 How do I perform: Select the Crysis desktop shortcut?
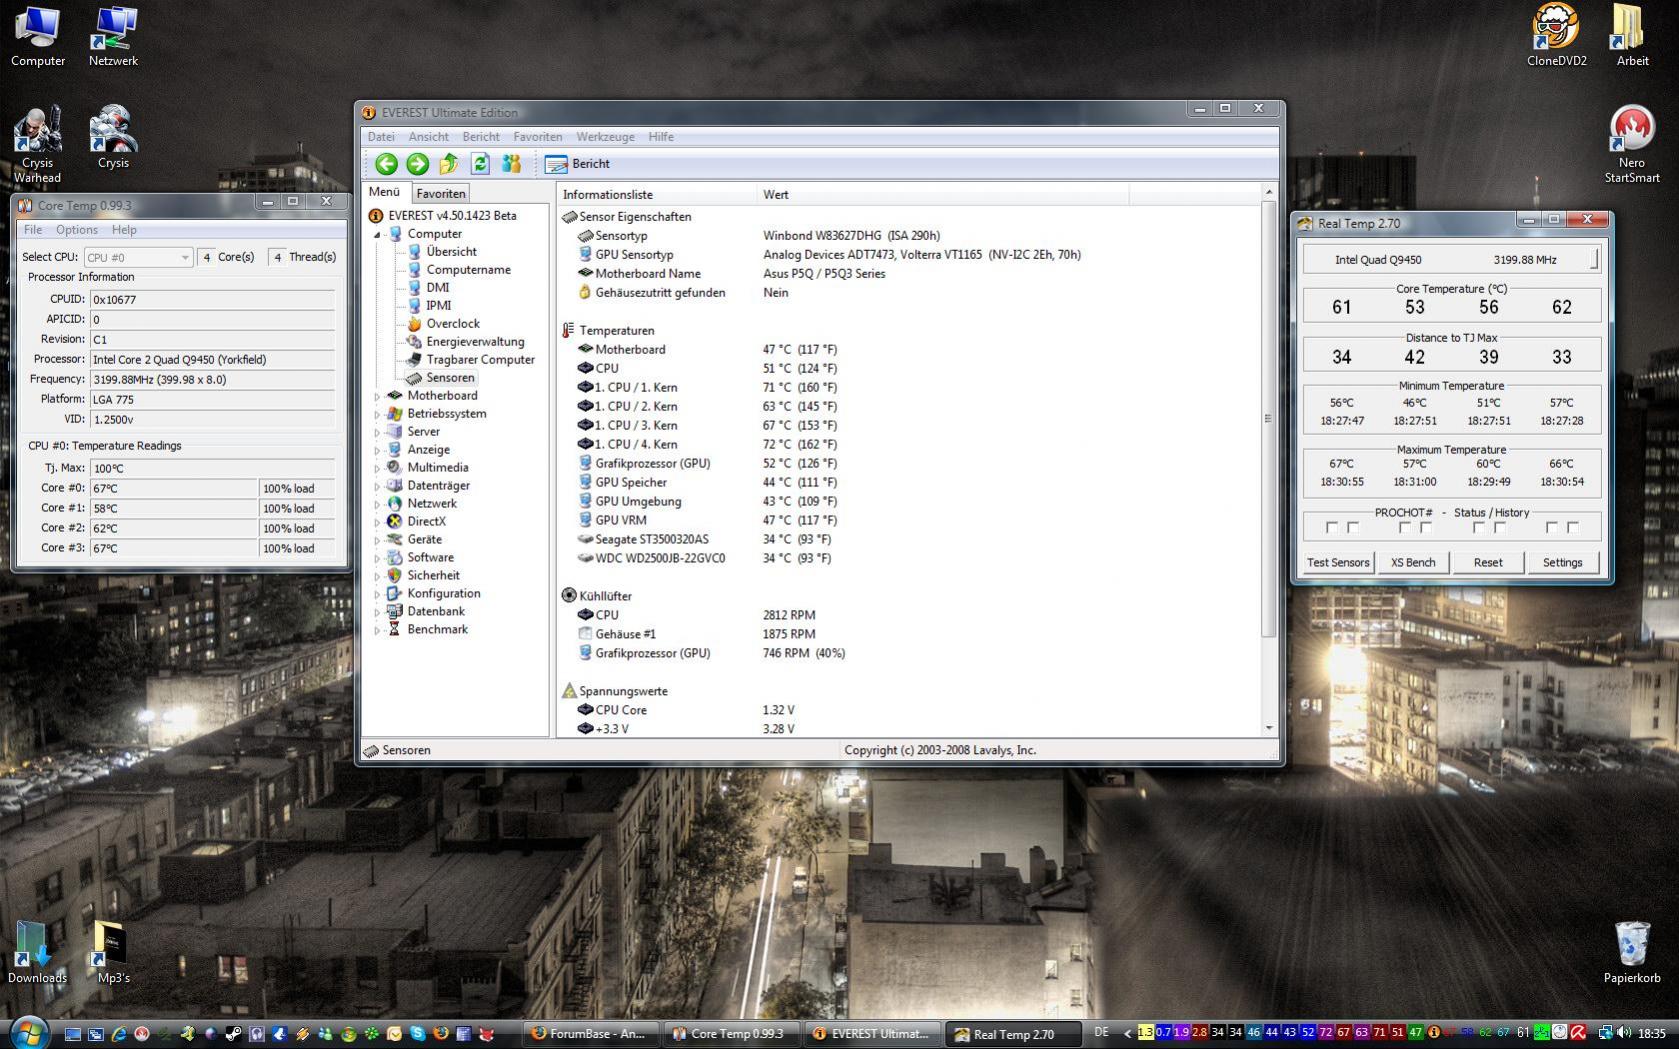113,137
